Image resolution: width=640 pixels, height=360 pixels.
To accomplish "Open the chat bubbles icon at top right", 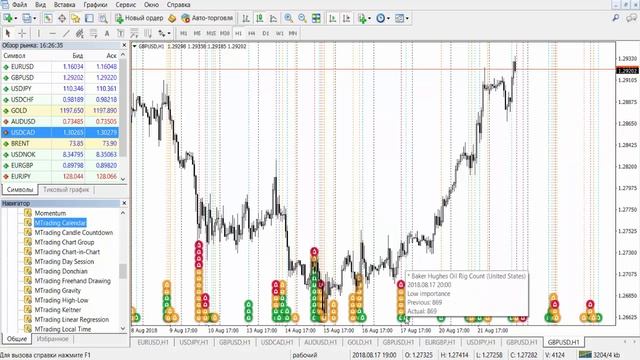I will (x=632, y=18).
